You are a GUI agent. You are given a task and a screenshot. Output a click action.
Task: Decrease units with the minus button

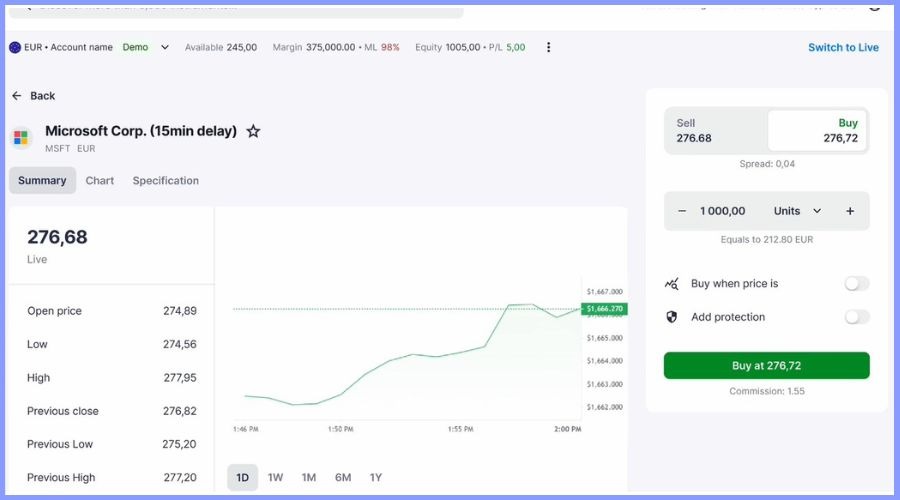[x=682, y=211]
